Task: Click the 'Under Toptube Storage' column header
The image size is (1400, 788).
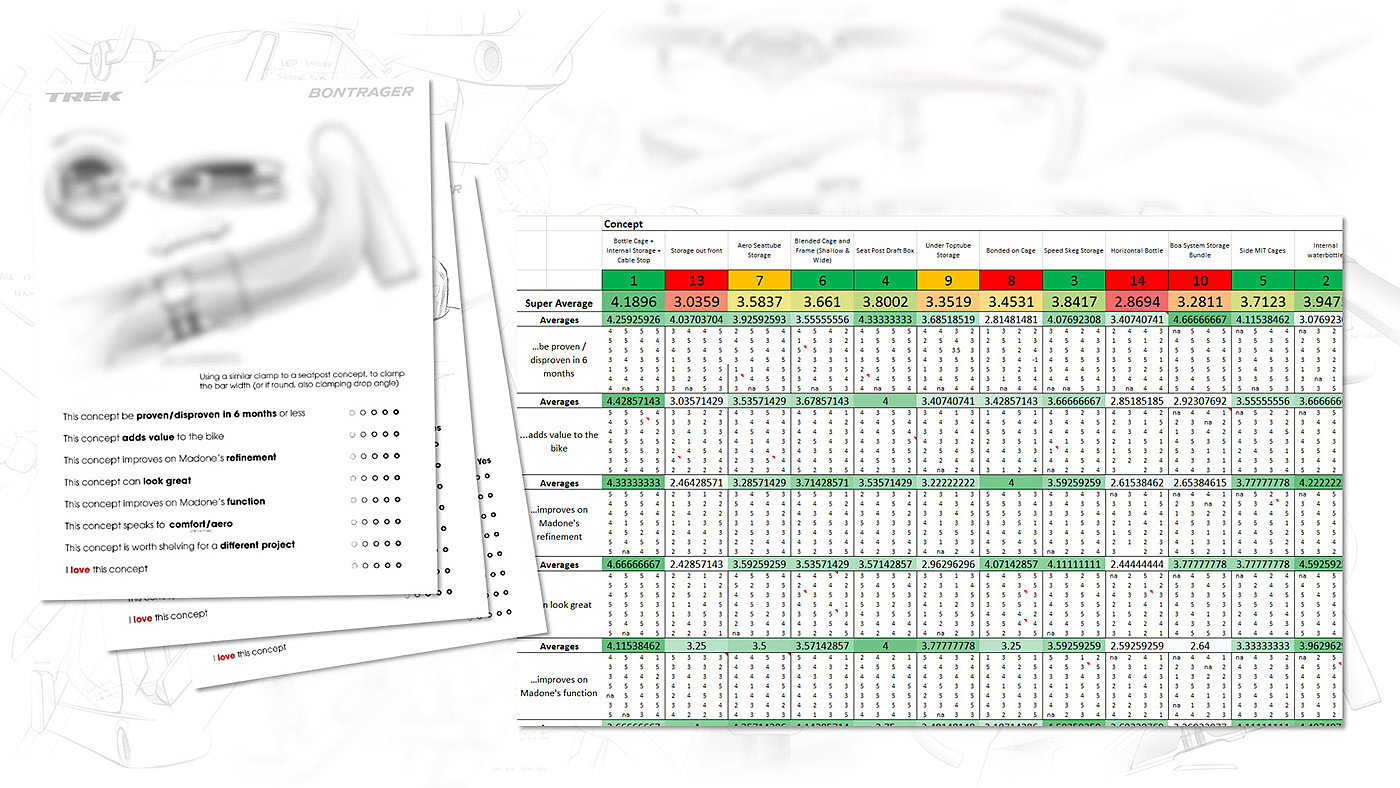Action: 948,250
